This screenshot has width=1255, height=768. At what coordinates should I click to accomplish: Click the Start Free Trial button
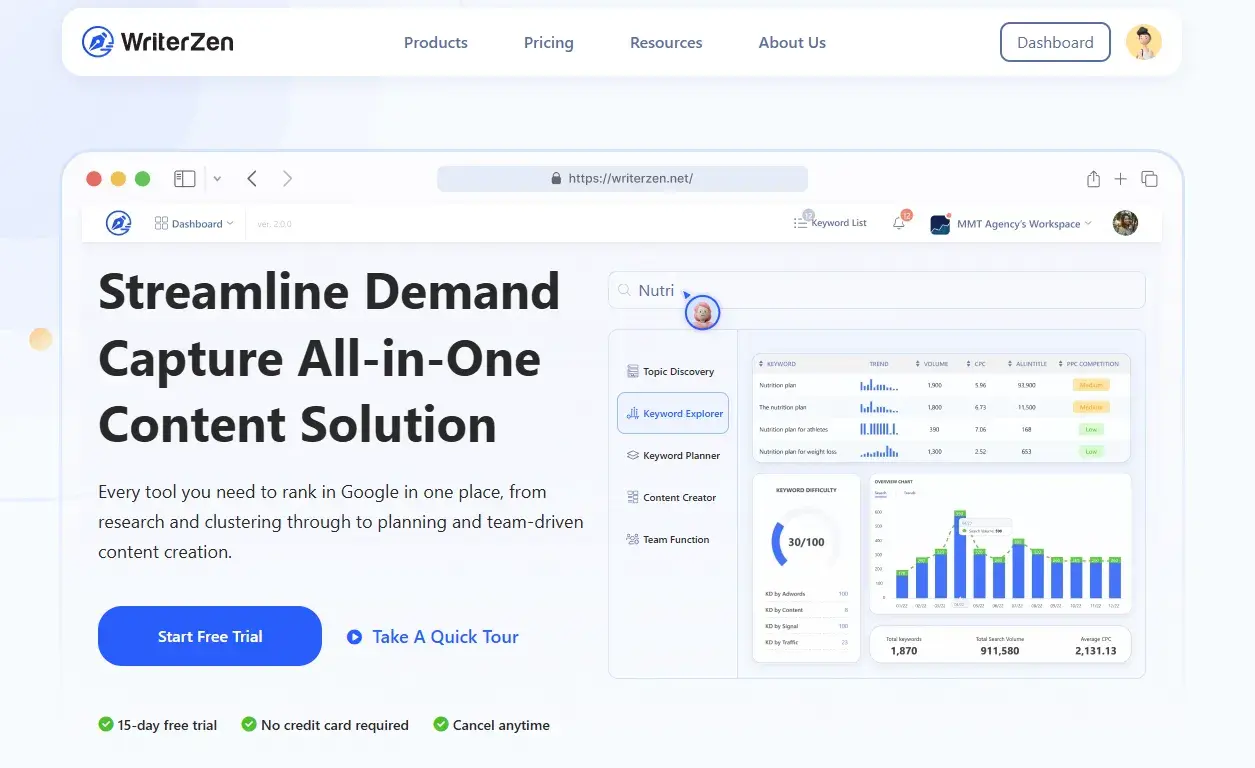coord(209,636)
